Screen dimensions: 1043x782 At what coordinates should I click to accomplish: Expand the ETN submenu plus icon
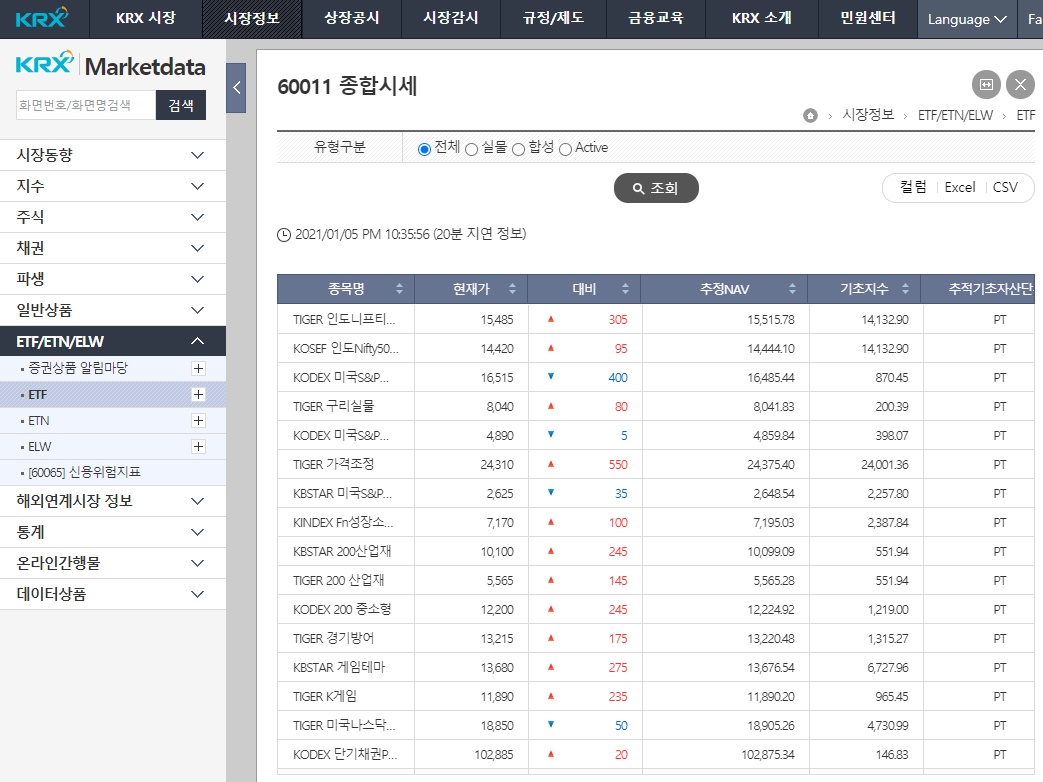198,420
